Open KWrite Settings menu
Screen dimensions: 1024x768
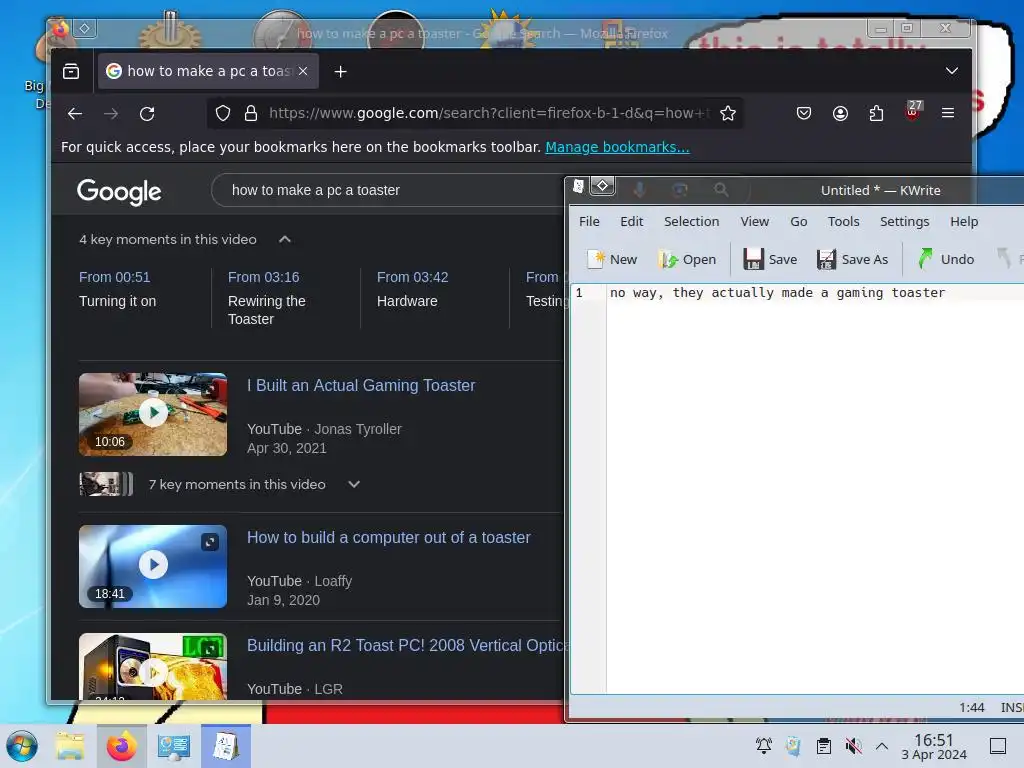pos(904,221)
